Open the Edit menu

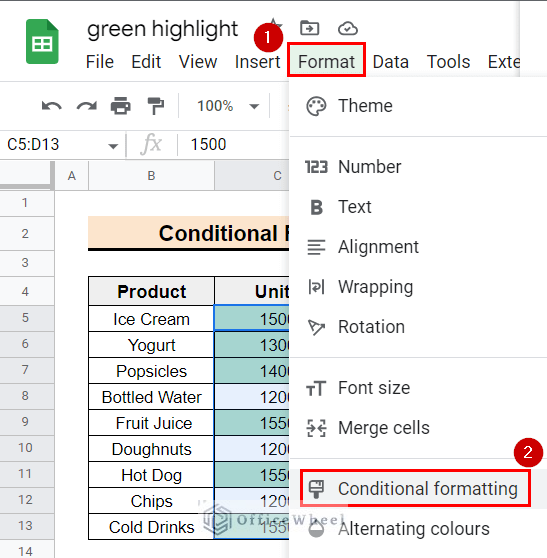tap(146, 62)
